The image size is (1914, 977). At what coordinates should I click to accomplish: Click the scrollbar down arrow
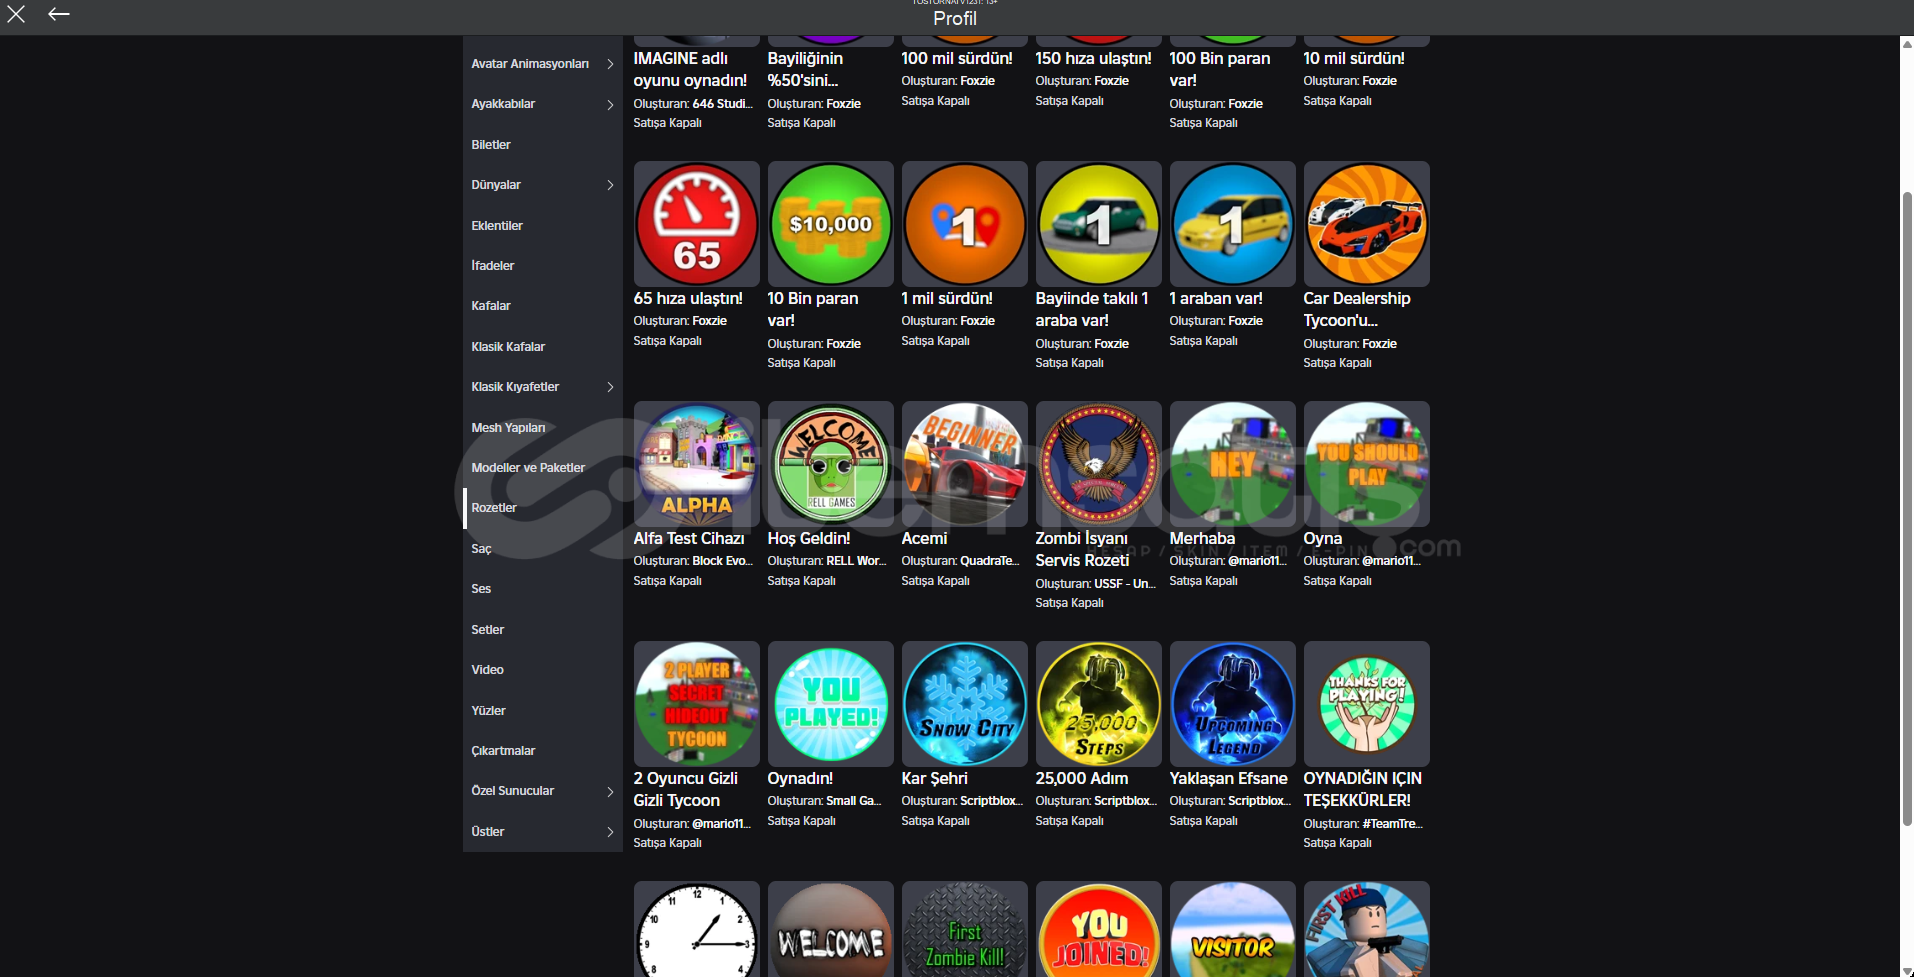tap(1906, 970)
